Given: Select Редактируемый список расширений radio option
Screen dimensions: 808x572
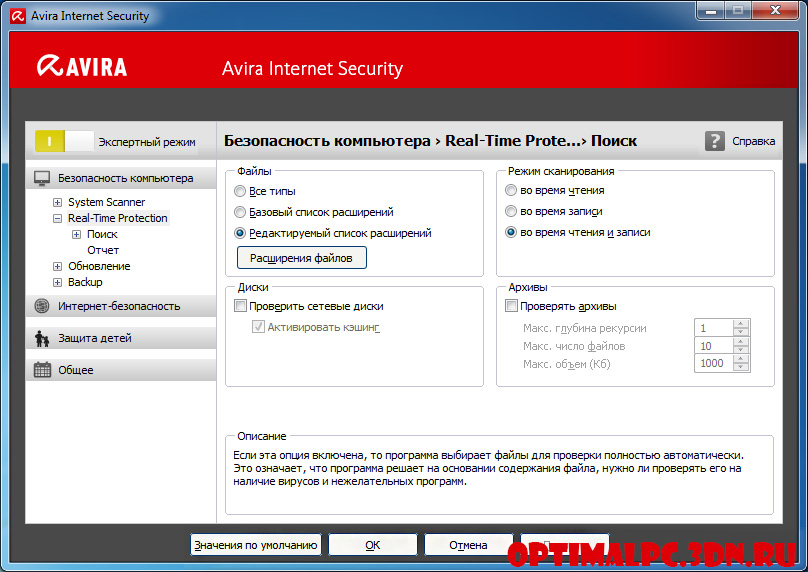Looking at the screenshot, I should (240, 233).
